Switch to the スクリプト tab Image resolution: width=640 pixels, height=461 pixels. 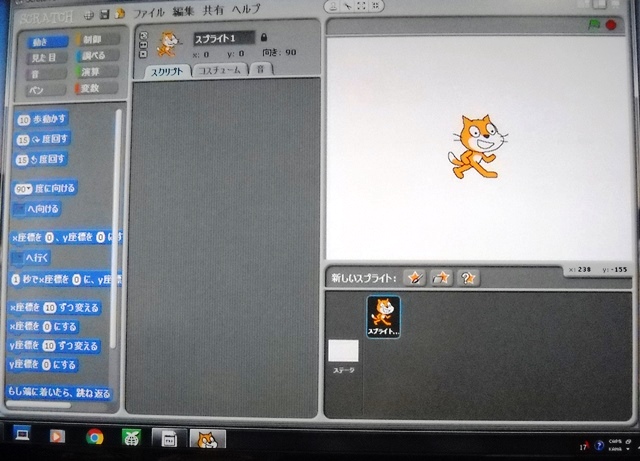(167, 72)
